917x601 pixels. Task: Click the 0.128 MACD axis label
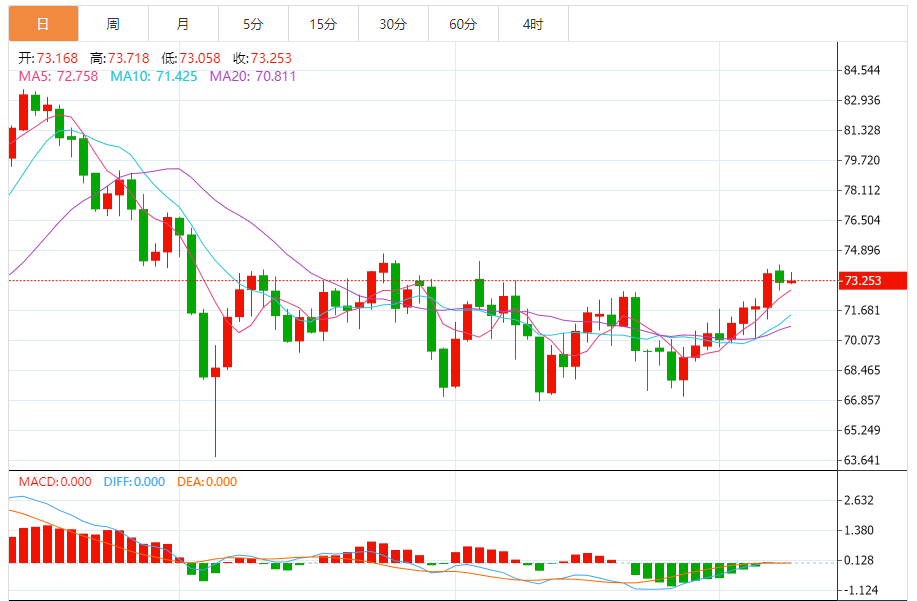pos(859,560)
